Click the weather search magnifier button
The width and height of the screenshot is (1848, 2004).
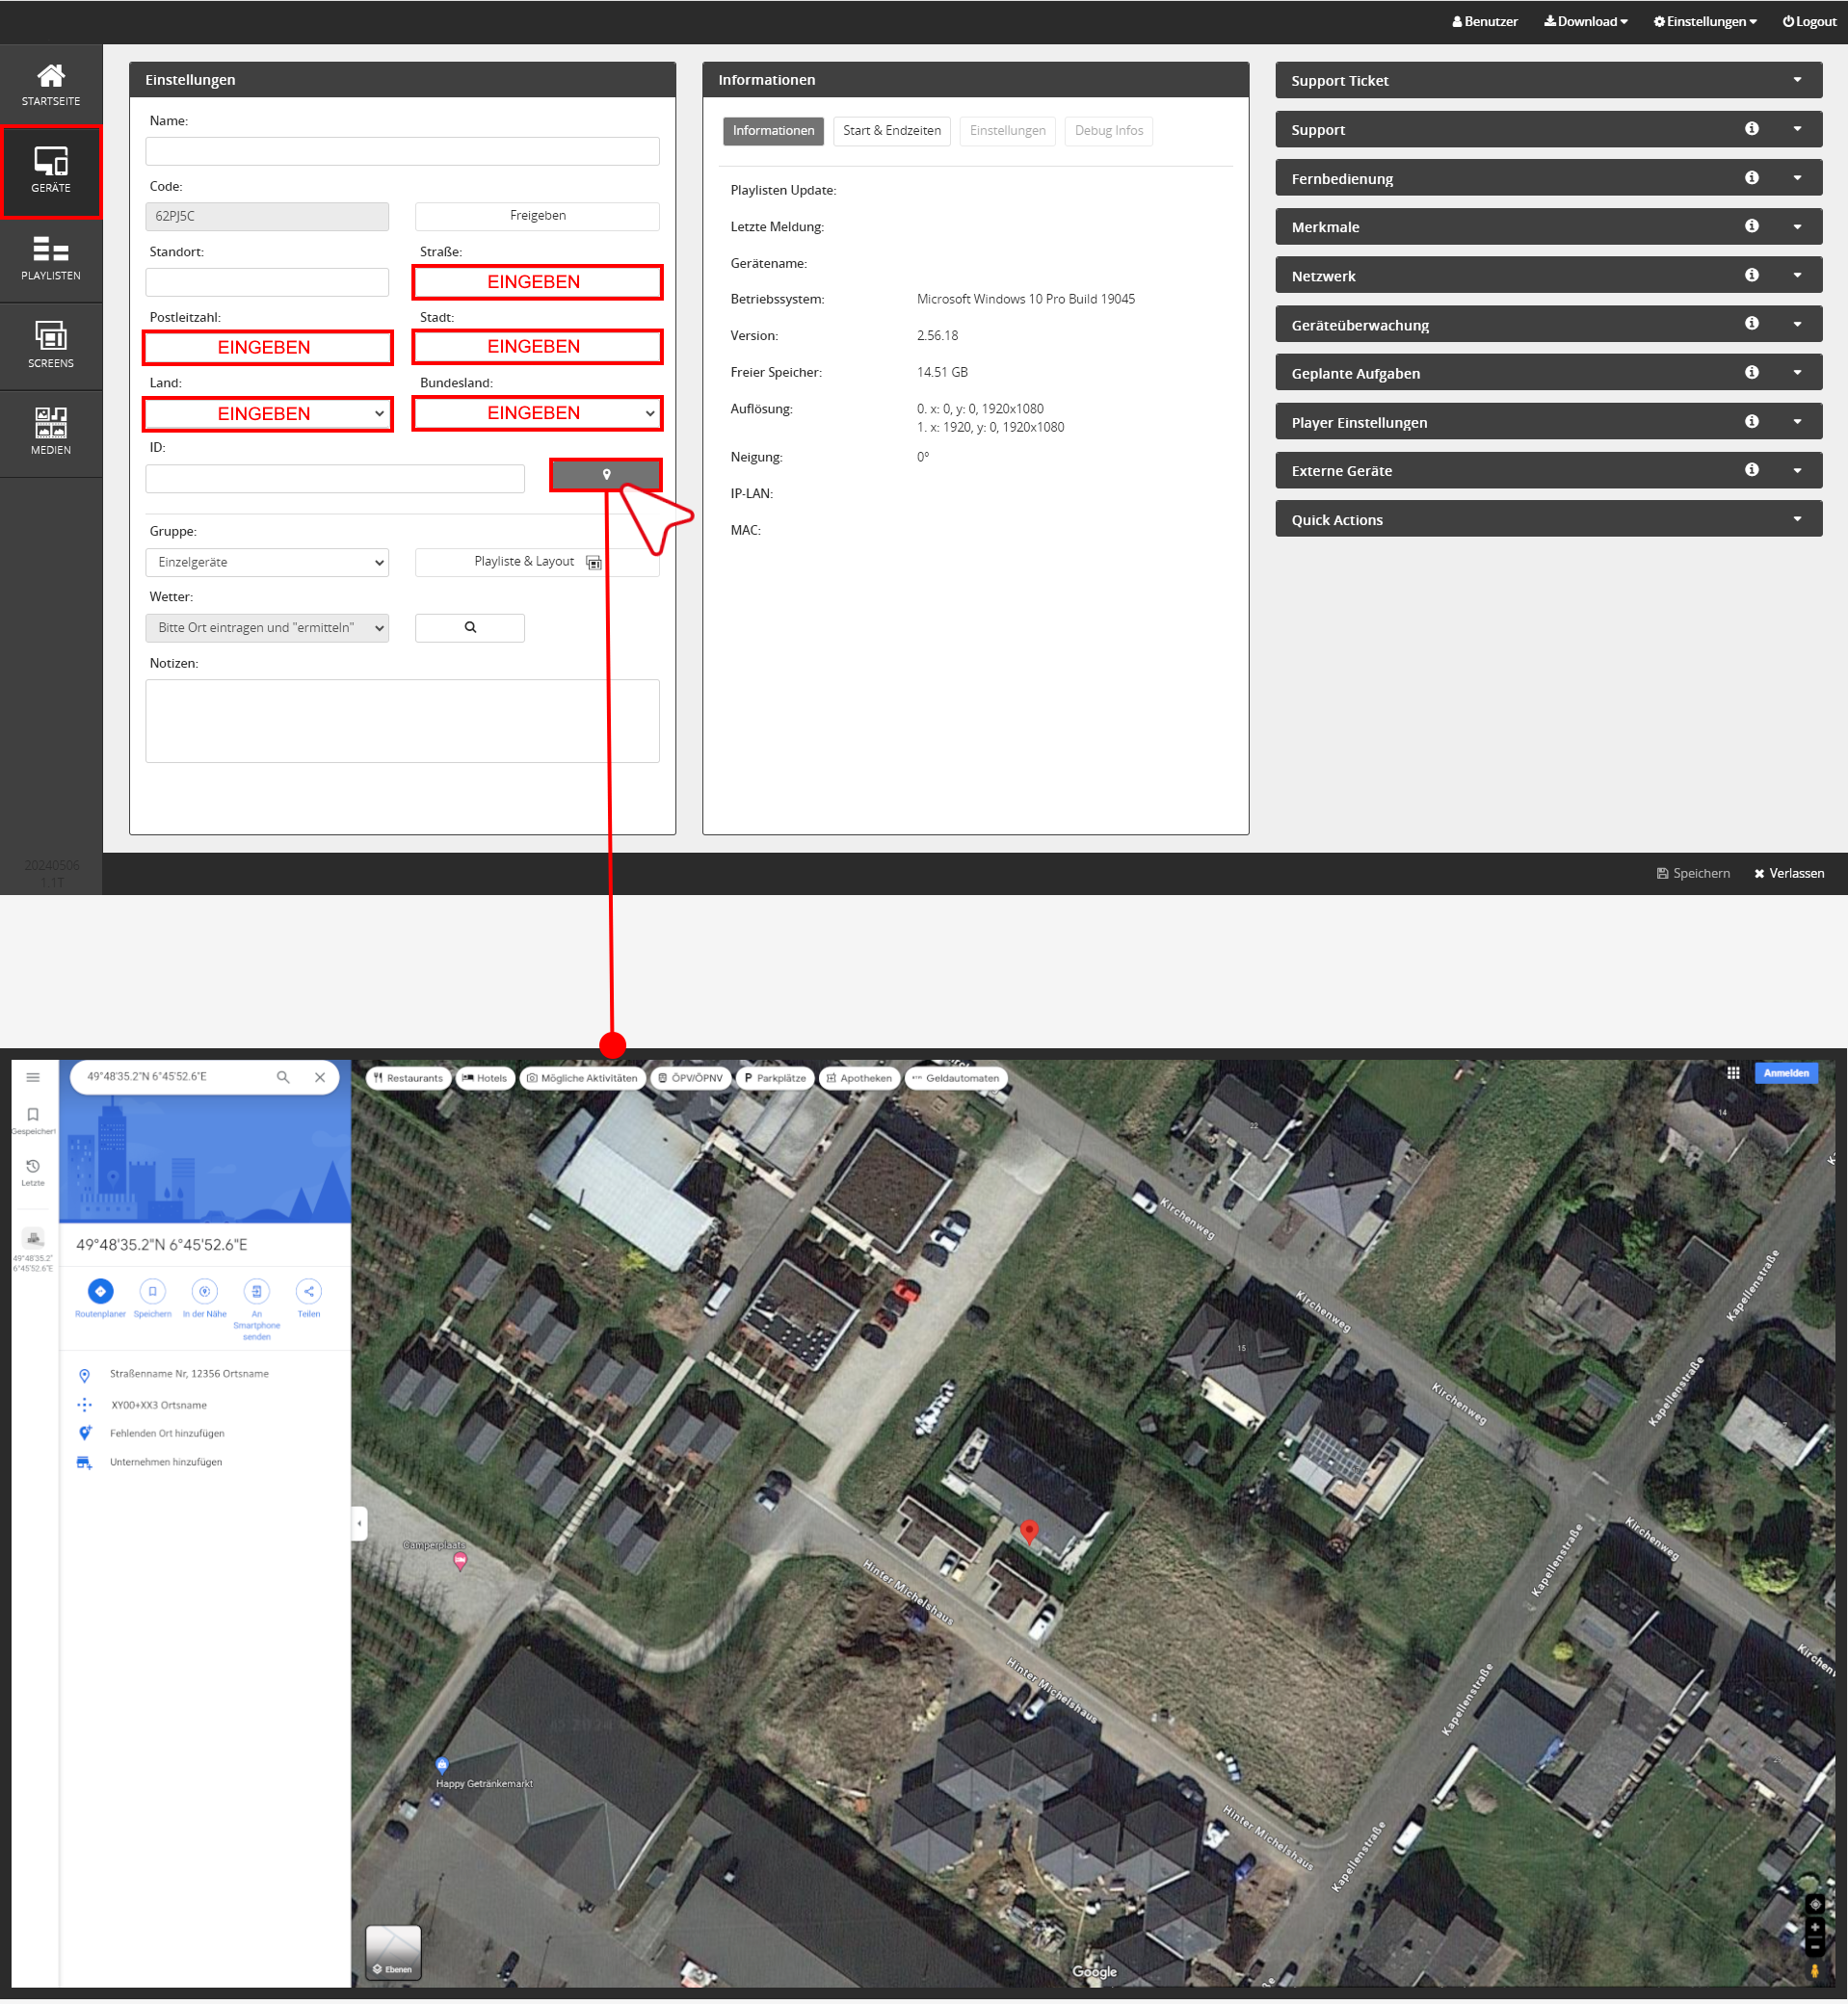click(x=469, y=628)
